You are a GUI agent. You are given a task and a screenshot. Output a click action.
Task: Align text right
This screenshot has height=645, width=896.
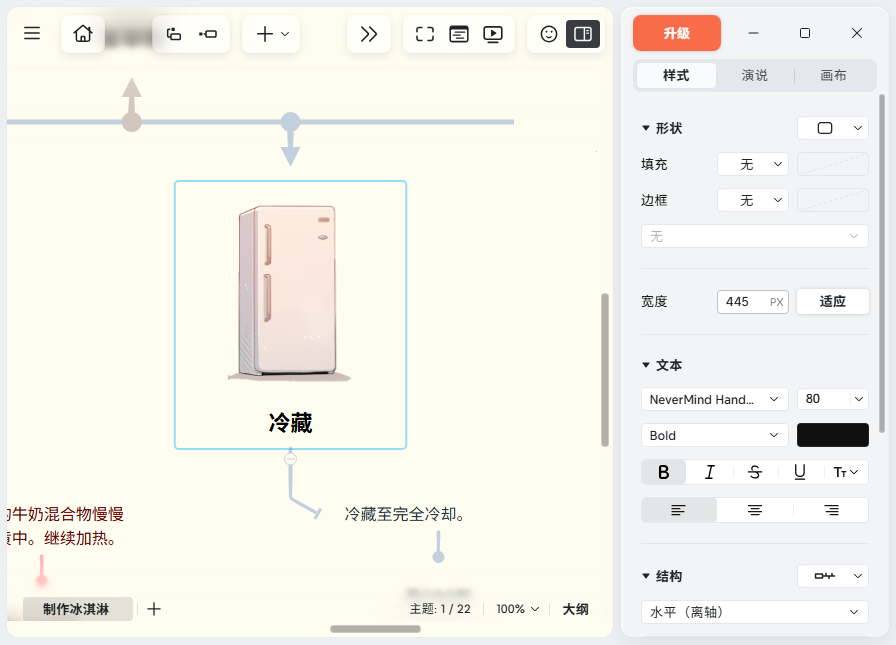point(831,510)
